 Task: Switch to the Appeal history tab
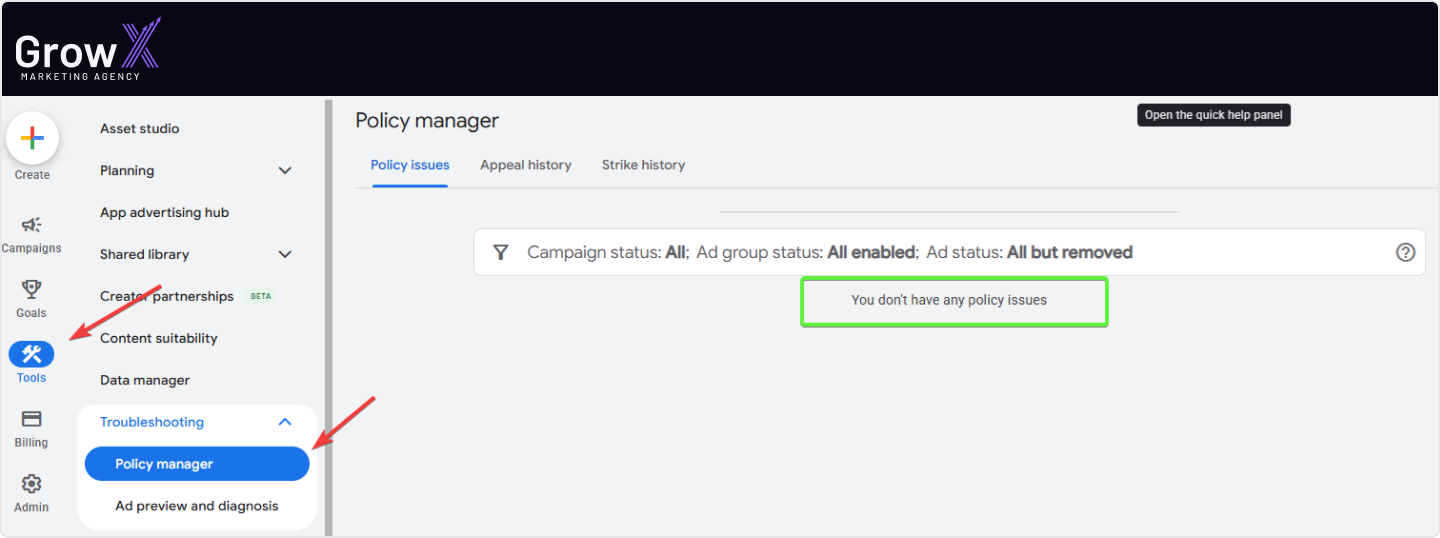tap(525, 165)
